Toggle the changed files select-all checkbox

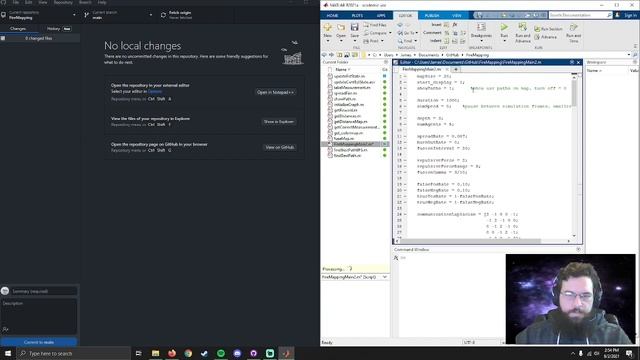3,38
